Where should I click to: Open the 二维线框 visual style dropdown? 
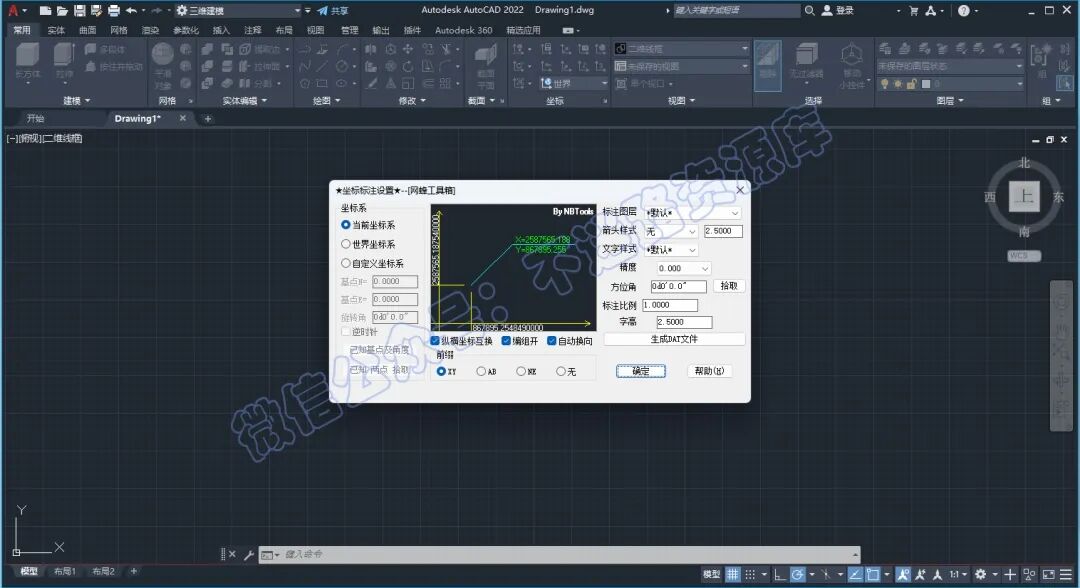pyautogui.click(x=681, y=49)
